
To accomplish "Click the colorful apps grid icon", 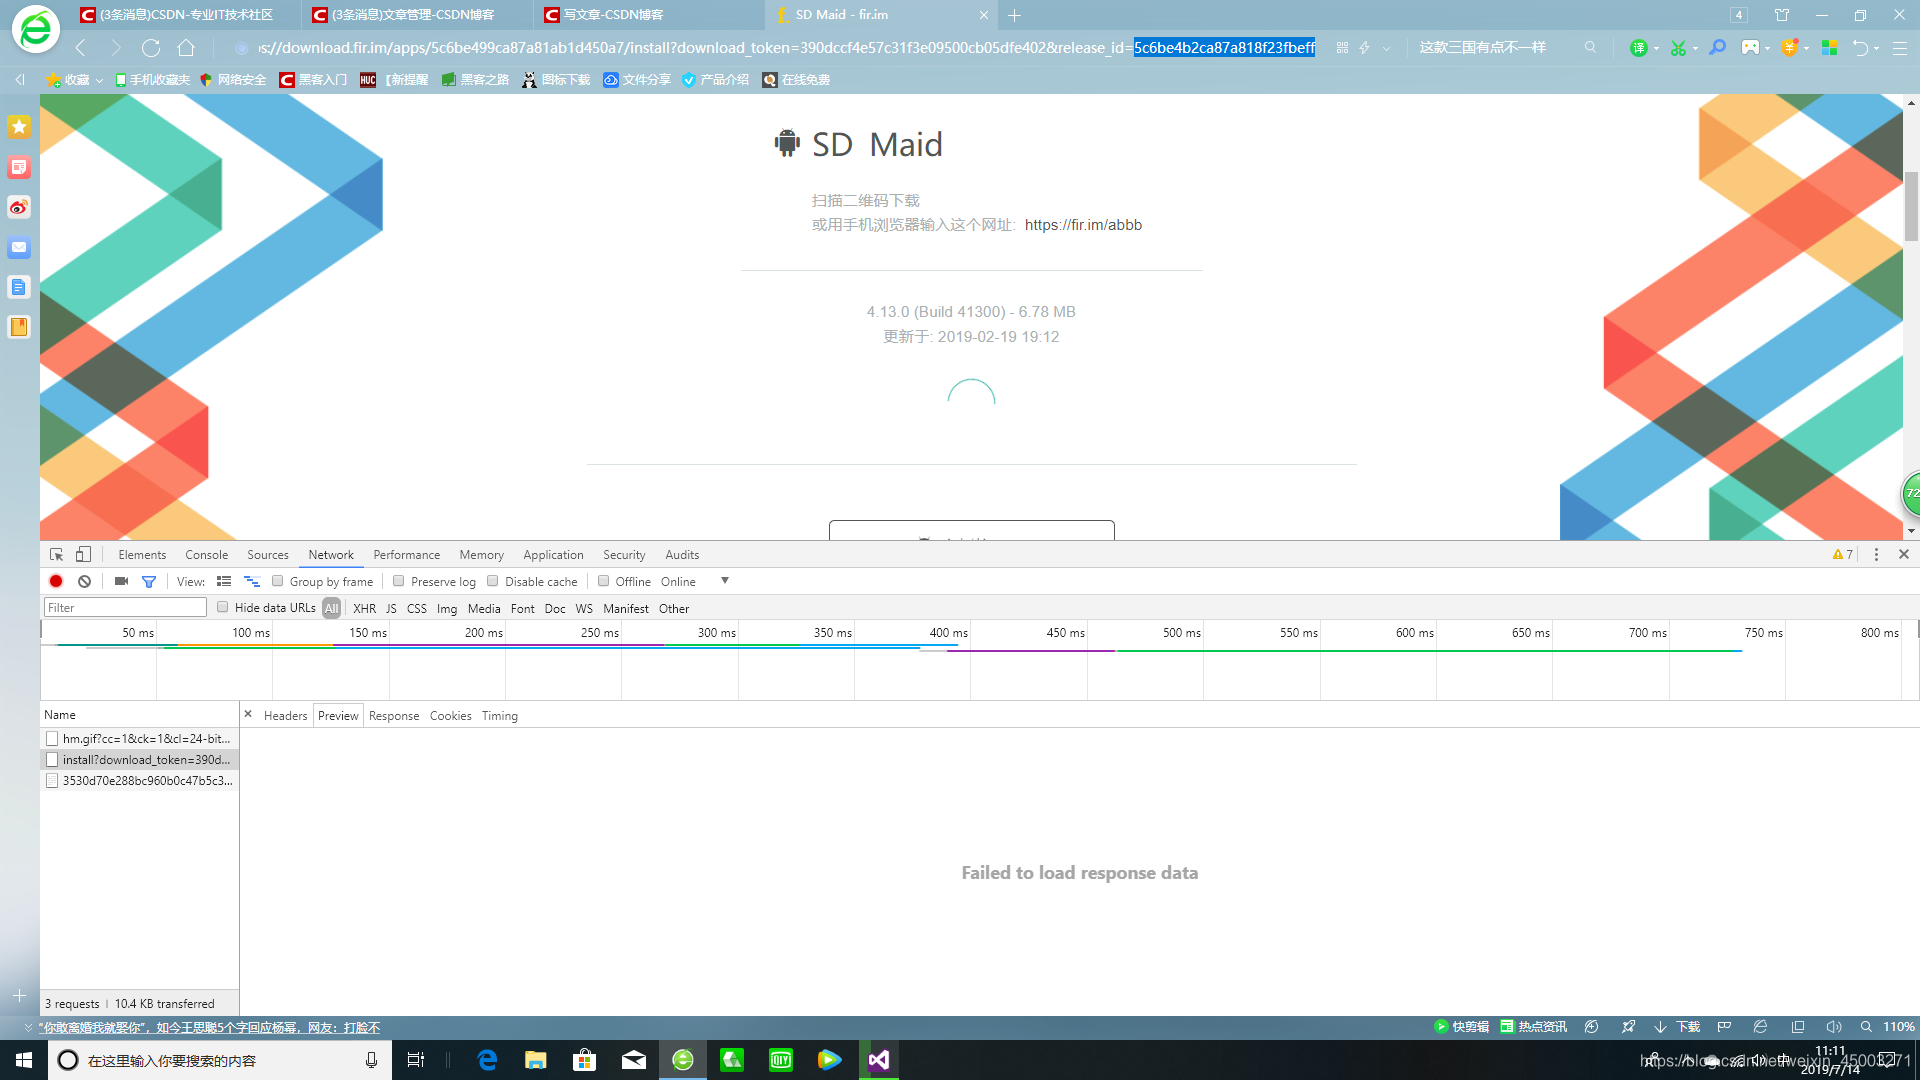I will point(1830,48).
